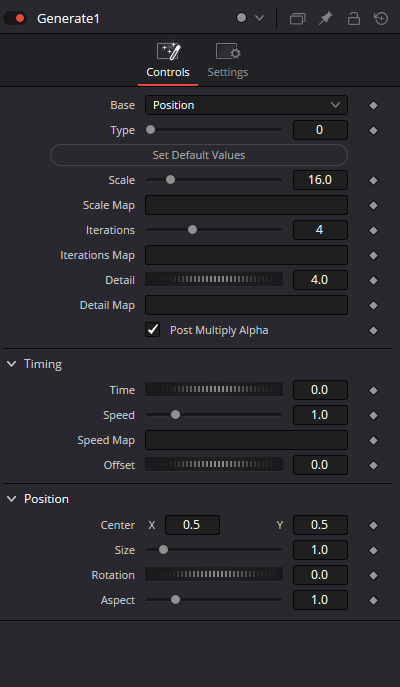Viewport: 400px width, 687px height.
Task: Click the Iterations slider track
Action: coord(214,230)
